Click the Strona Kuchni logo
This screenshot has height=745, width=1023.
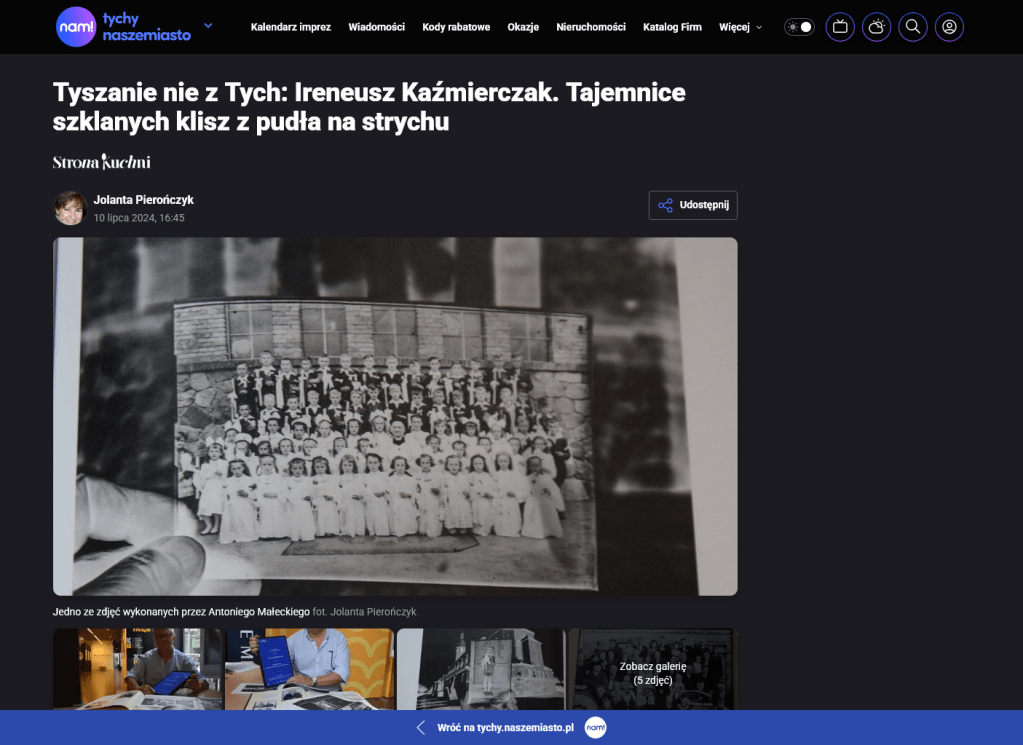pyautogui.click(x=102, y=162)
